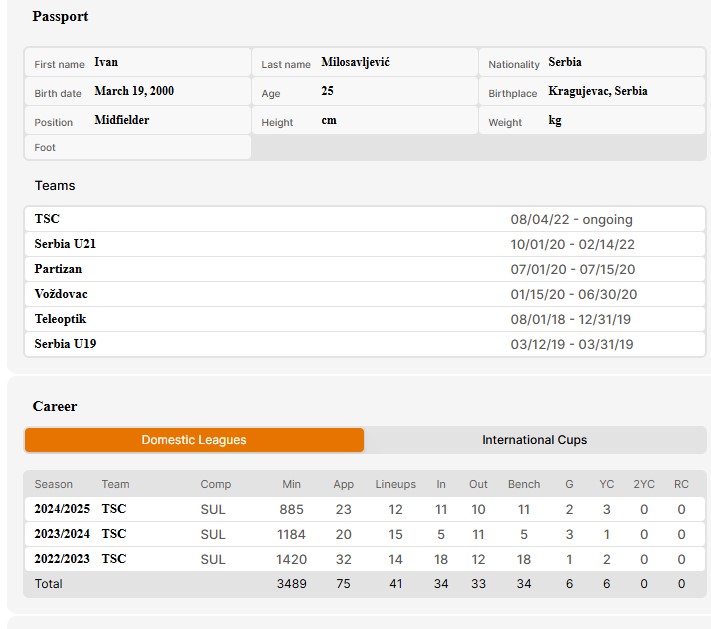Click the total appearances value 75
This screenshot has height=629, width=711.
[343, 584]
